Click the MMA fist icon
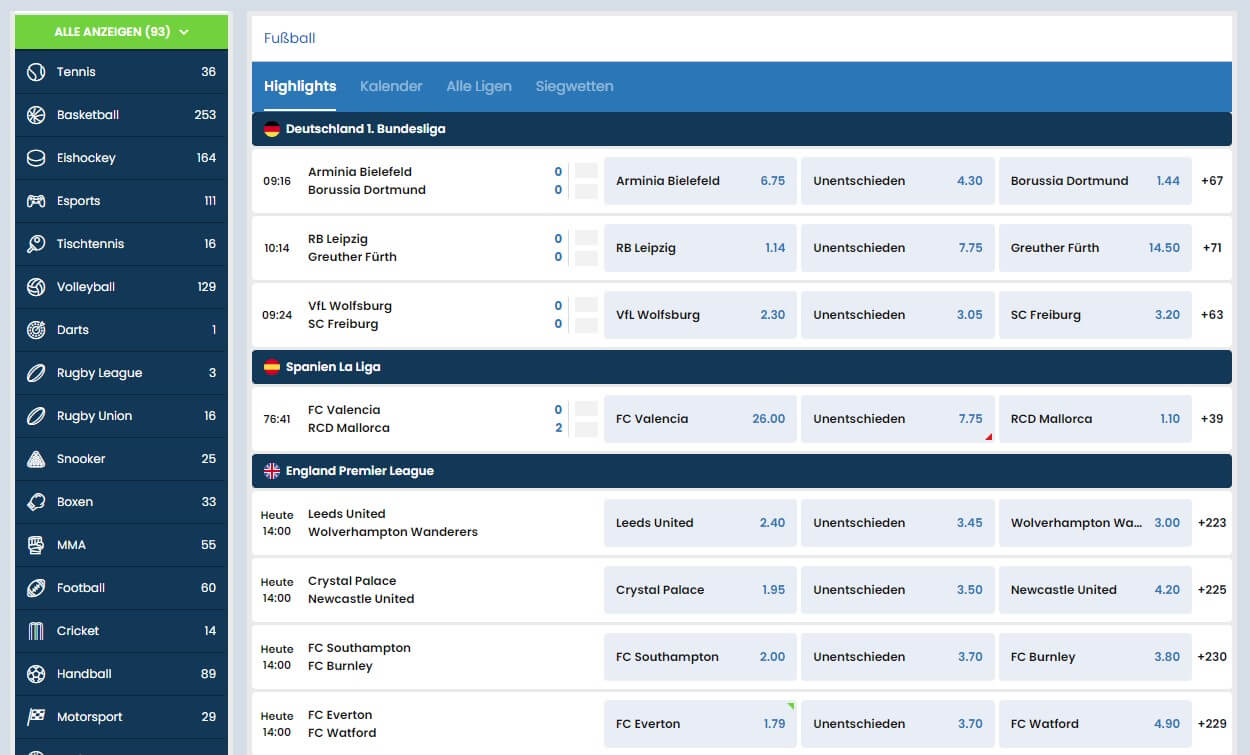This screenshot has width=1250, height=755. pos(36,545)
